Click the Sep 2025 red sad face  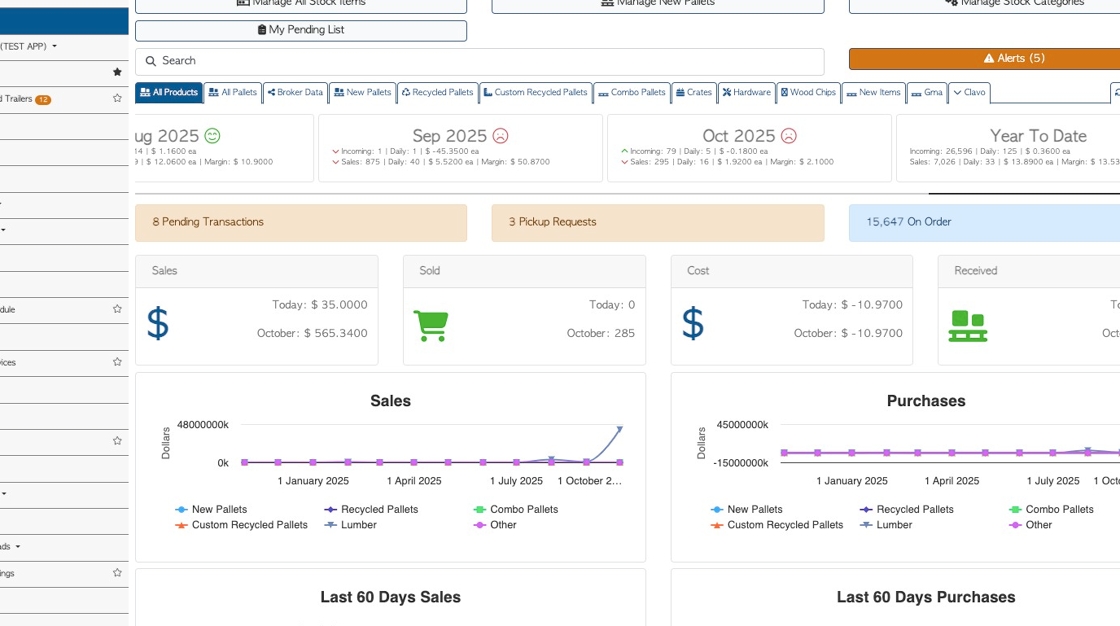point(500,135)
